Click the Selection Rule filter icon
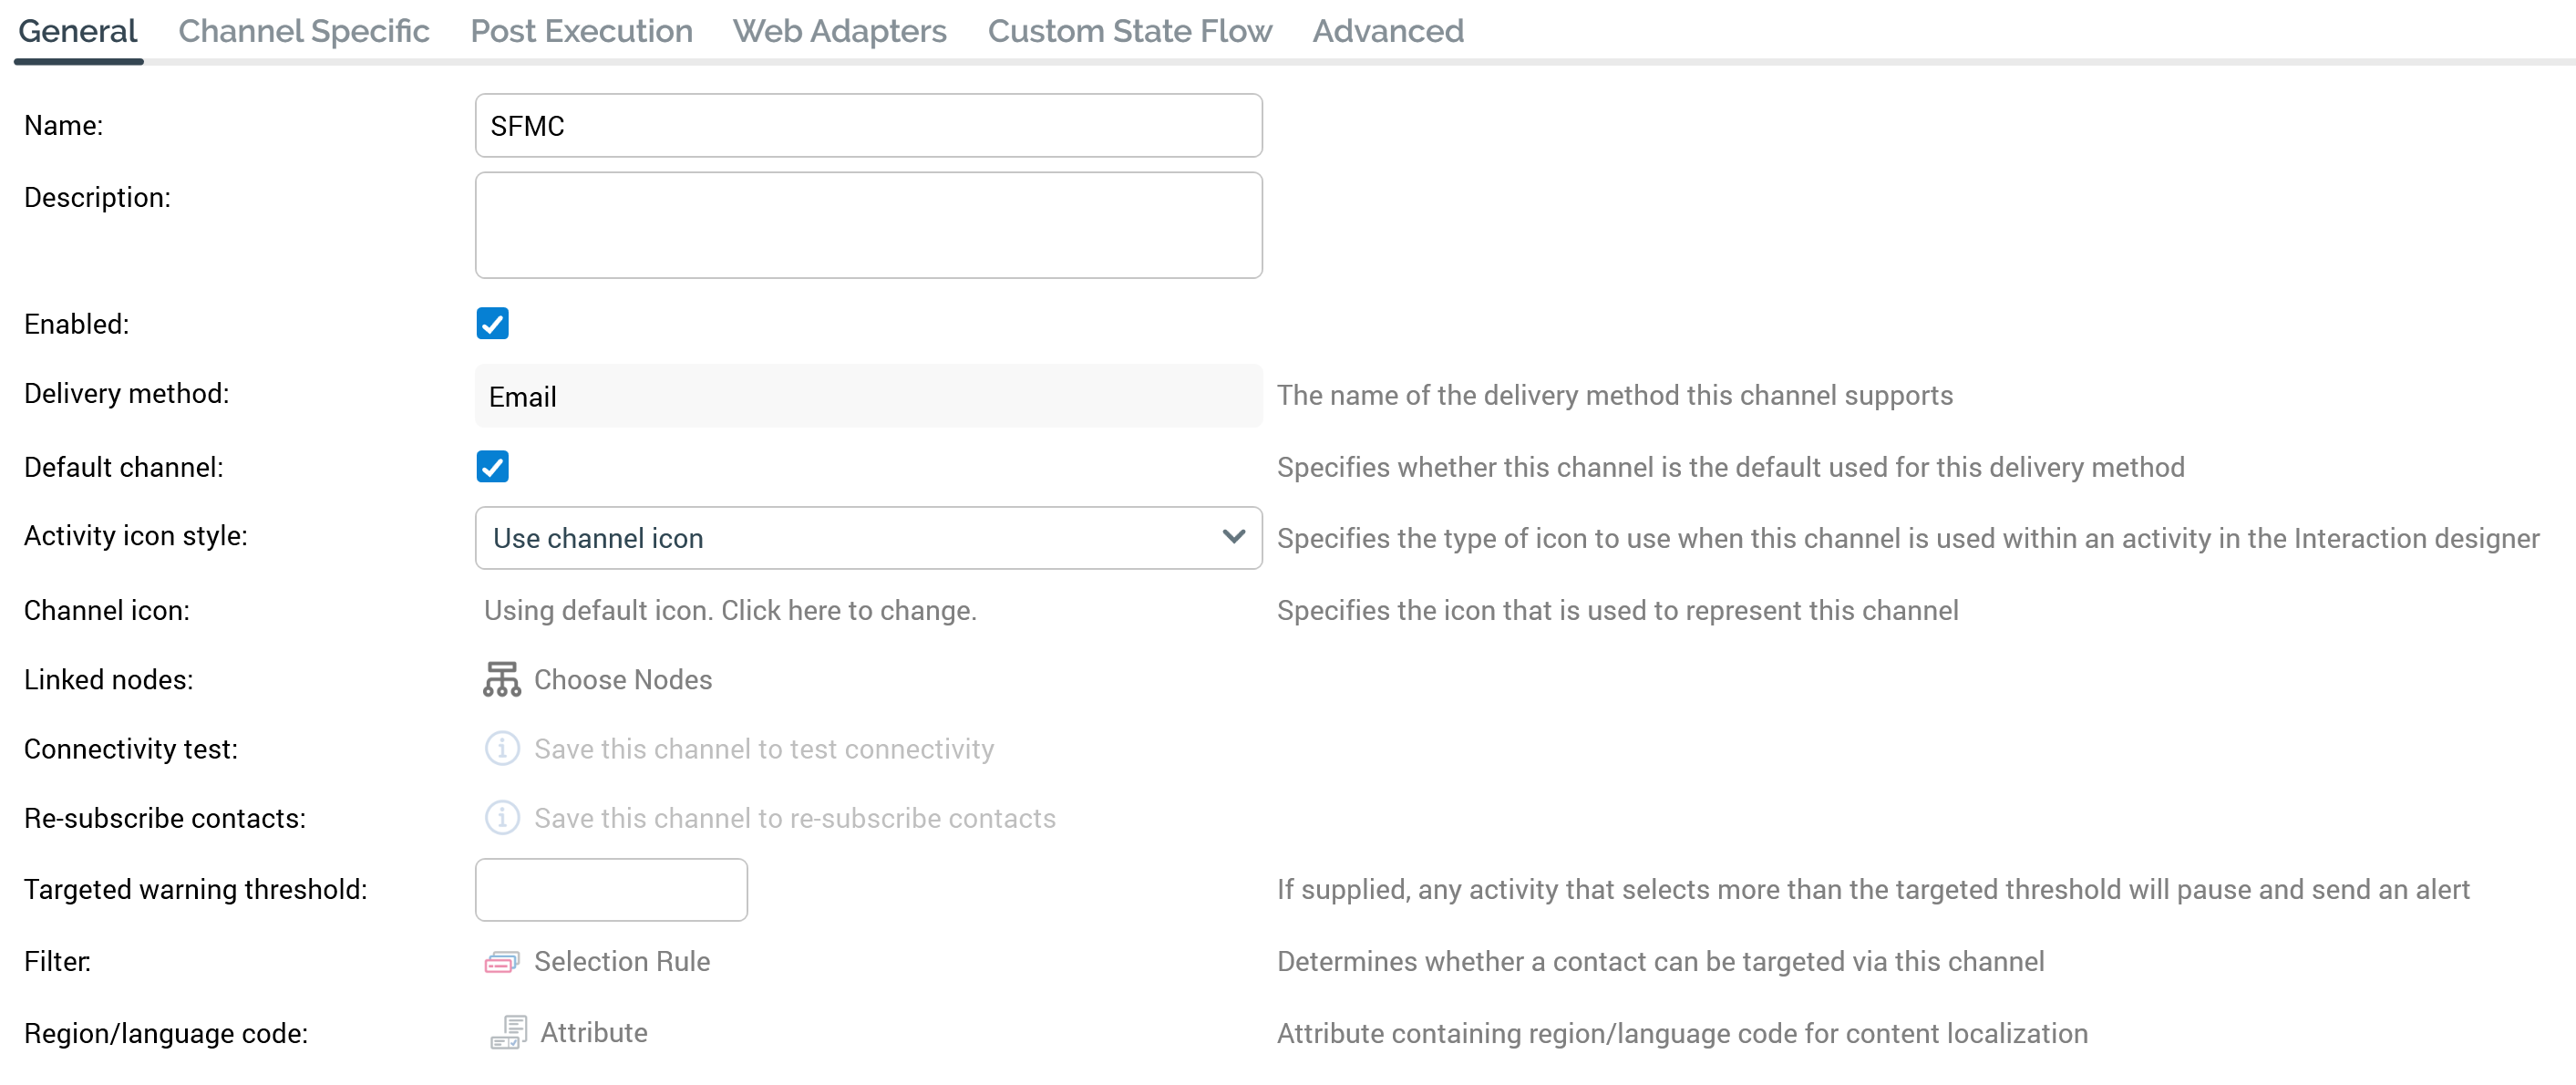 tap(501, 961)
